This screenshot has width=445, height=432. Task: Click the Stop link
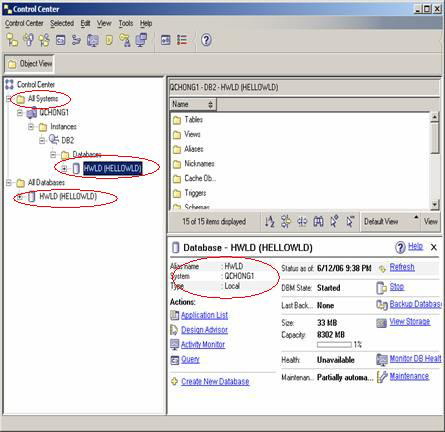click(x=397, y=287)
